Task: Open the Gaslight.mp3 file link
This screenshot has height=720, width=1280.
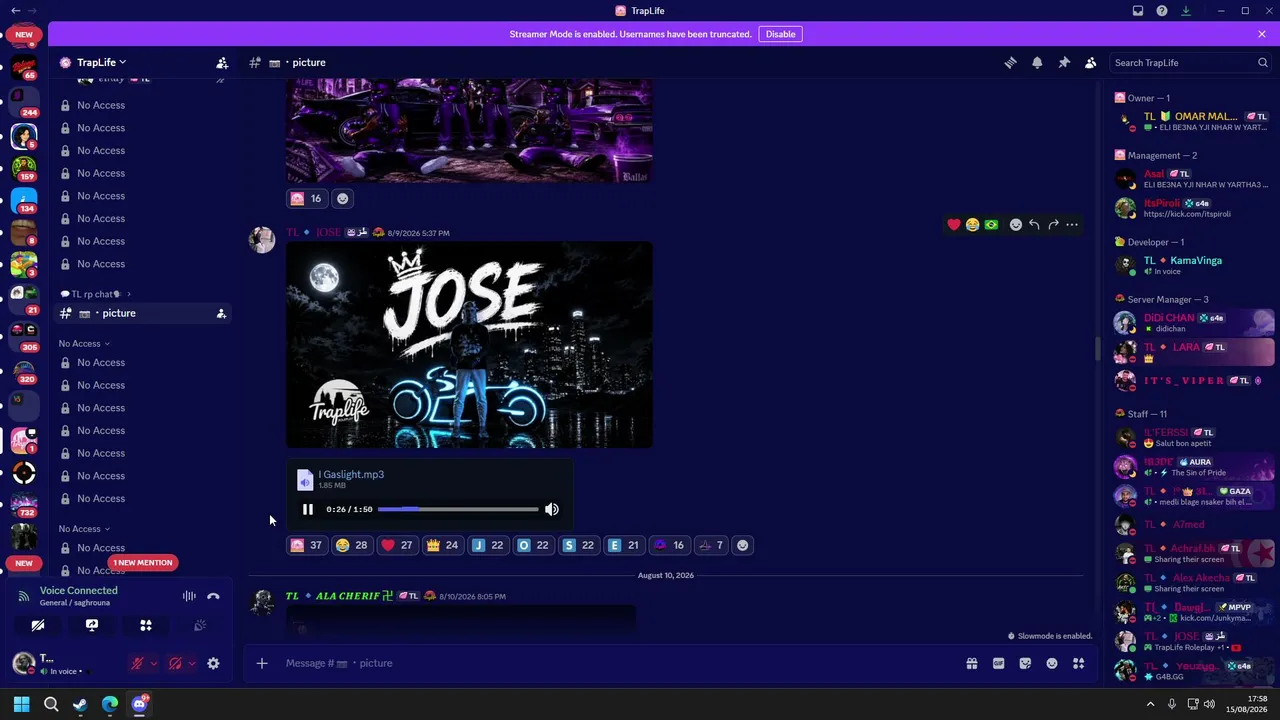Action: coord(351,474)
